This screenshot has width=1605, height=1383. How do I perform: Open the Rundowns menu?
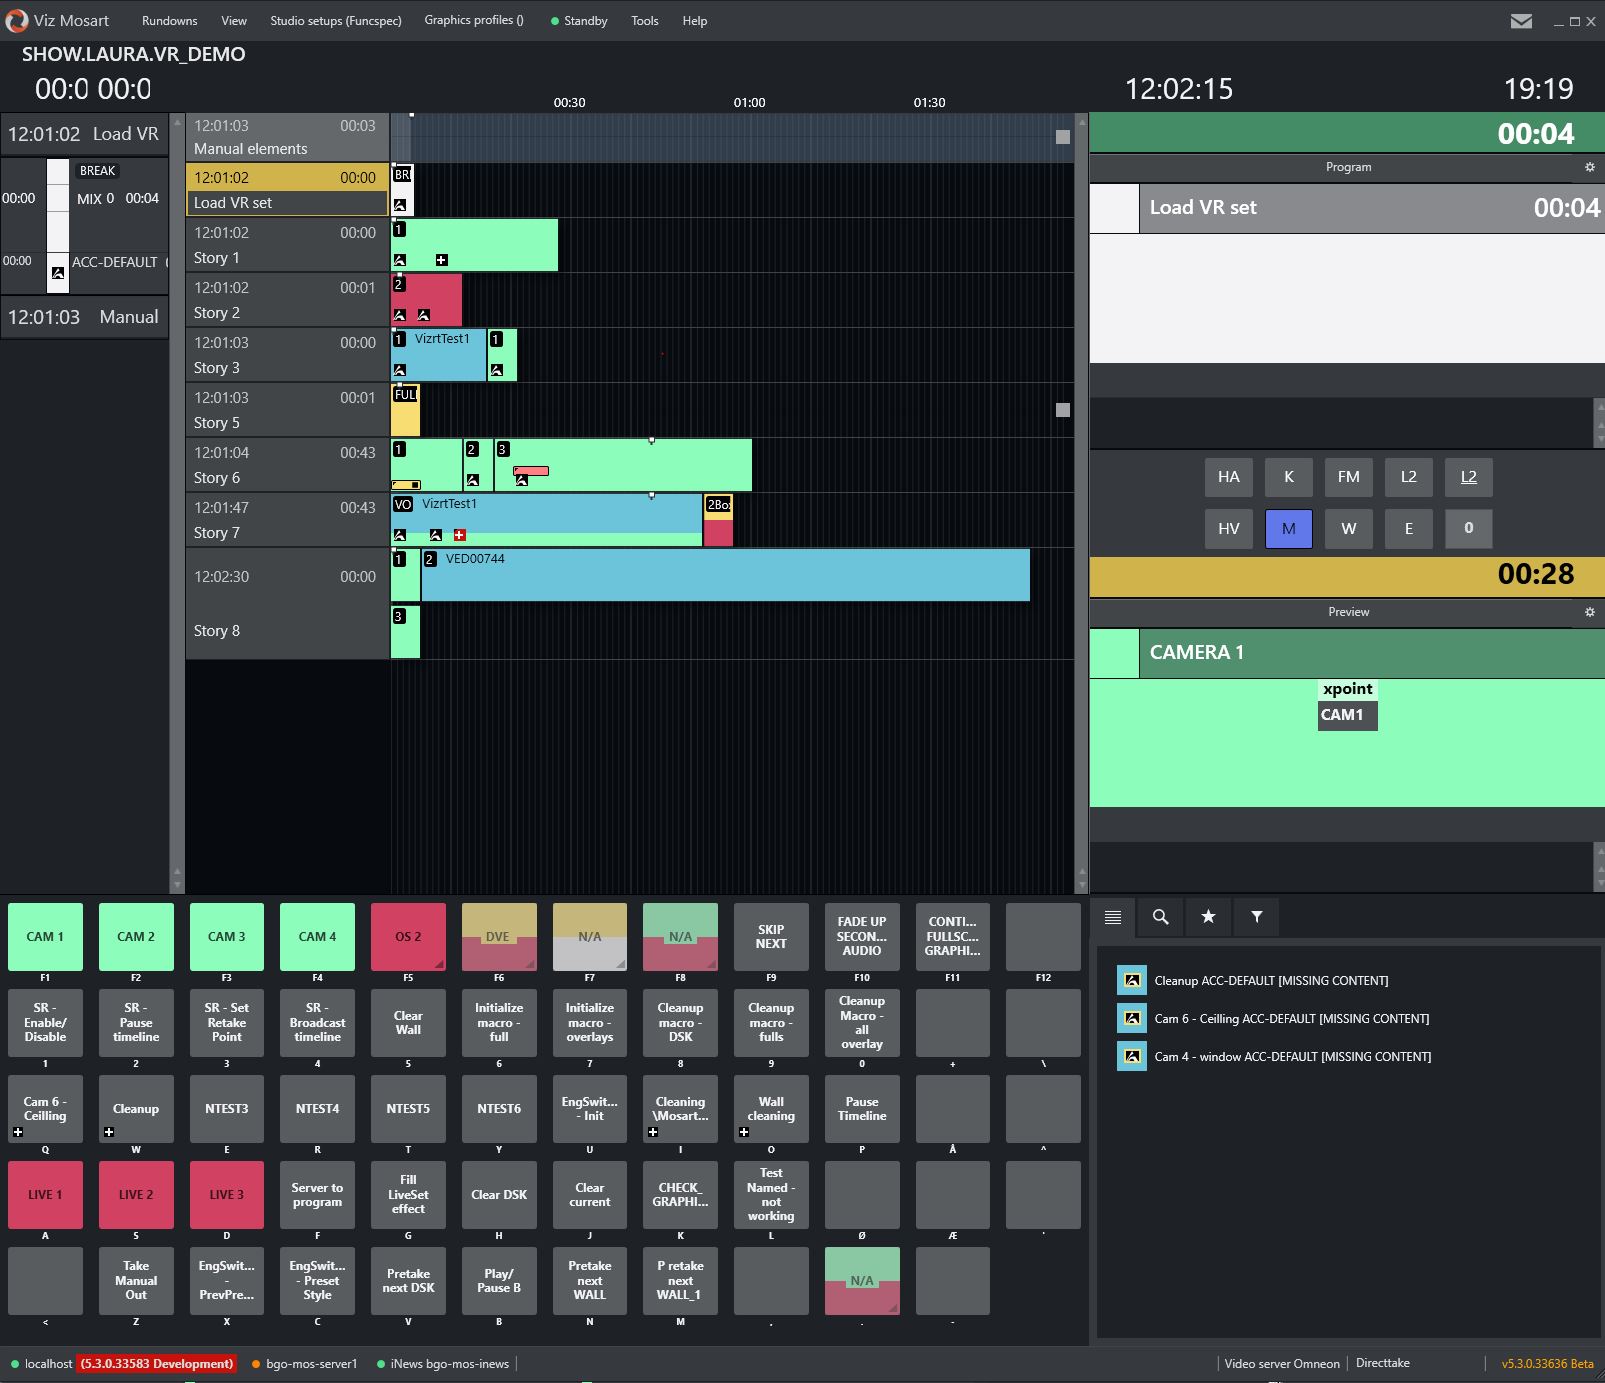coord(169,21)
